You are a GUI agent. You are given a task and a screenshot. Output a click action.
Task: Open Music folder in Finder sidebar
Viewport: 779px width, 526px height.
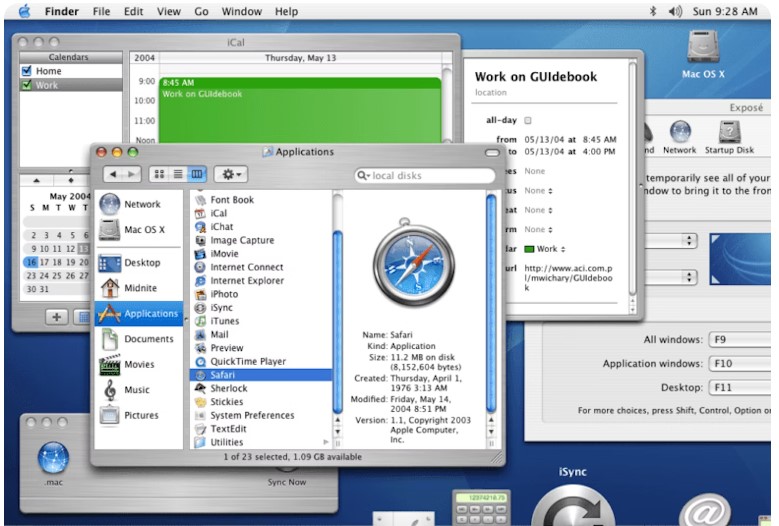(x=138, y=389)
